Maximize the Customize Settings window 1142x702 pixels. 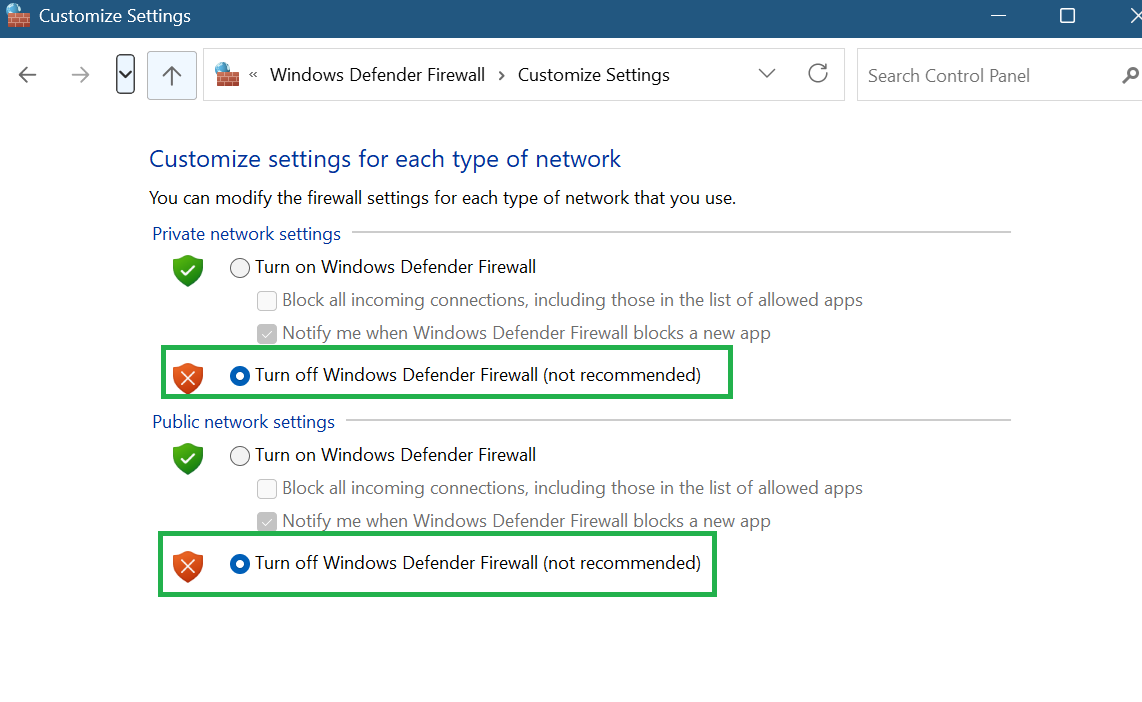pos(1067,15)
